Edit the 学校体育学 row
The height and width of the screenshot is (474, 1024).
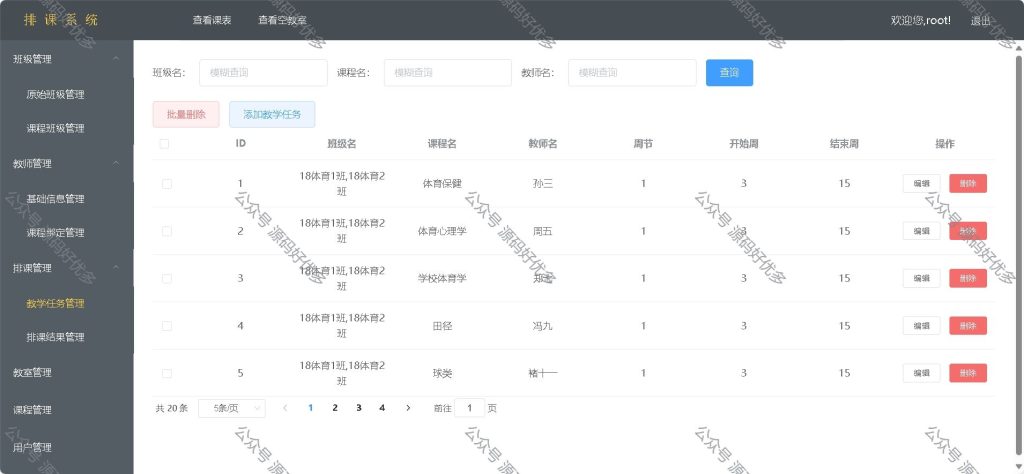(x=921, y=278)
